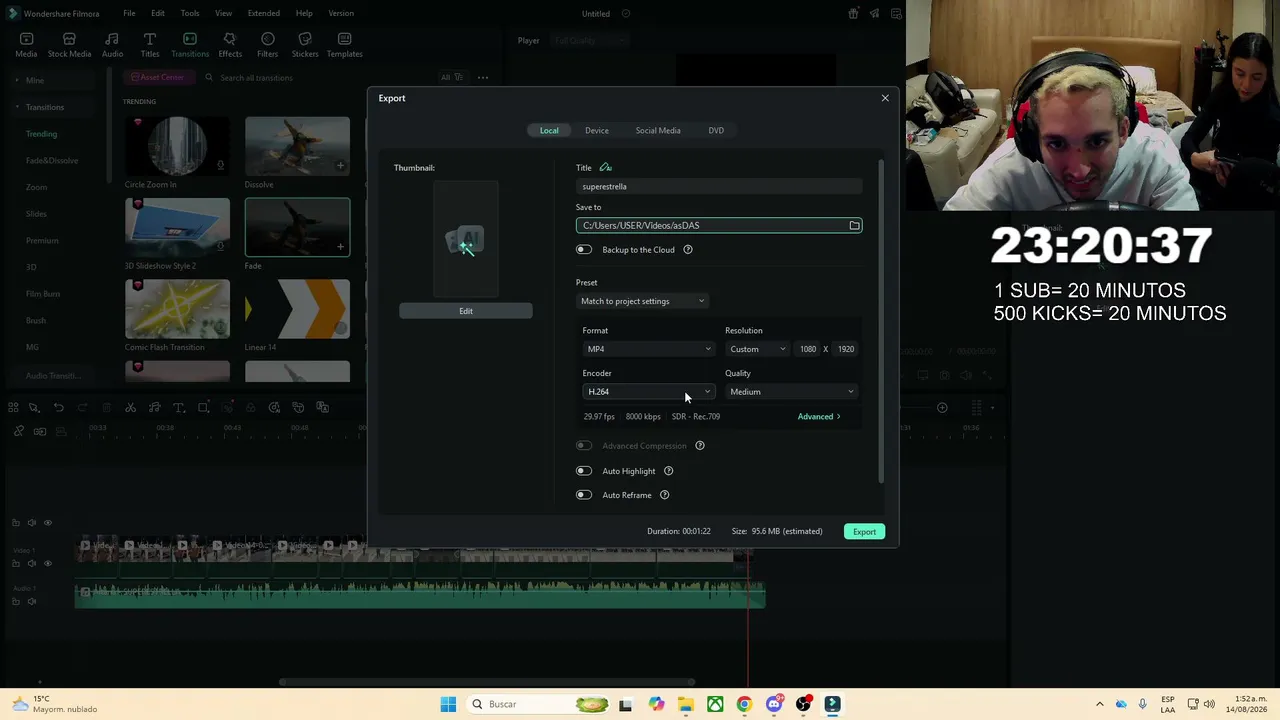Select the export thumbnail preview
1280x720 pixels.
point(466,240)
